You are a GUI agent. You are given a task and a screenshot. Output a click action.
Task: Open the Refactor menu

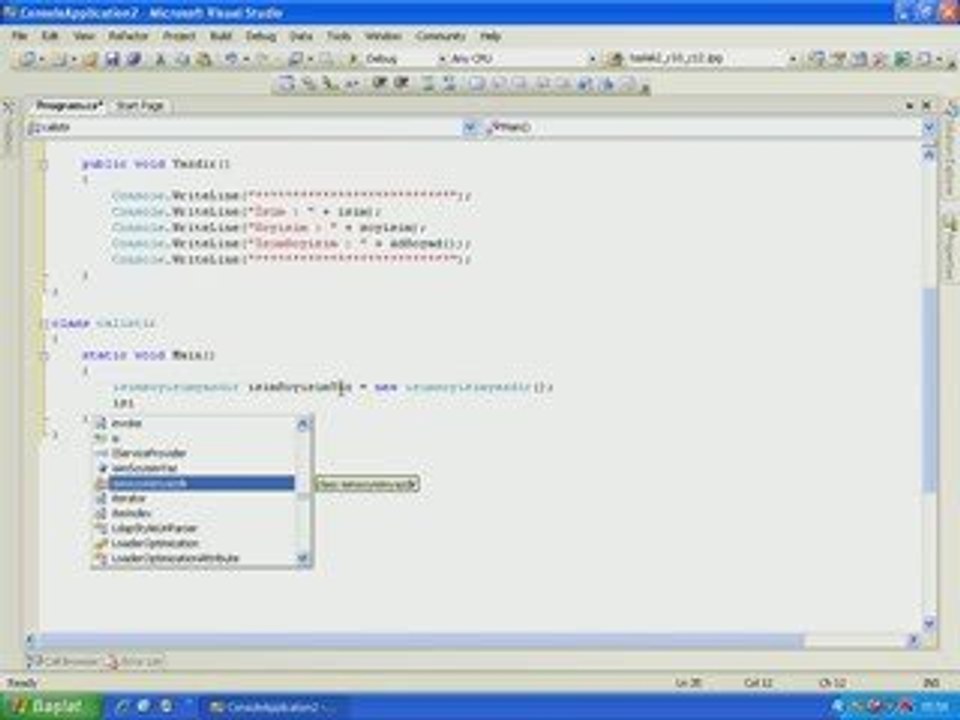128,36
